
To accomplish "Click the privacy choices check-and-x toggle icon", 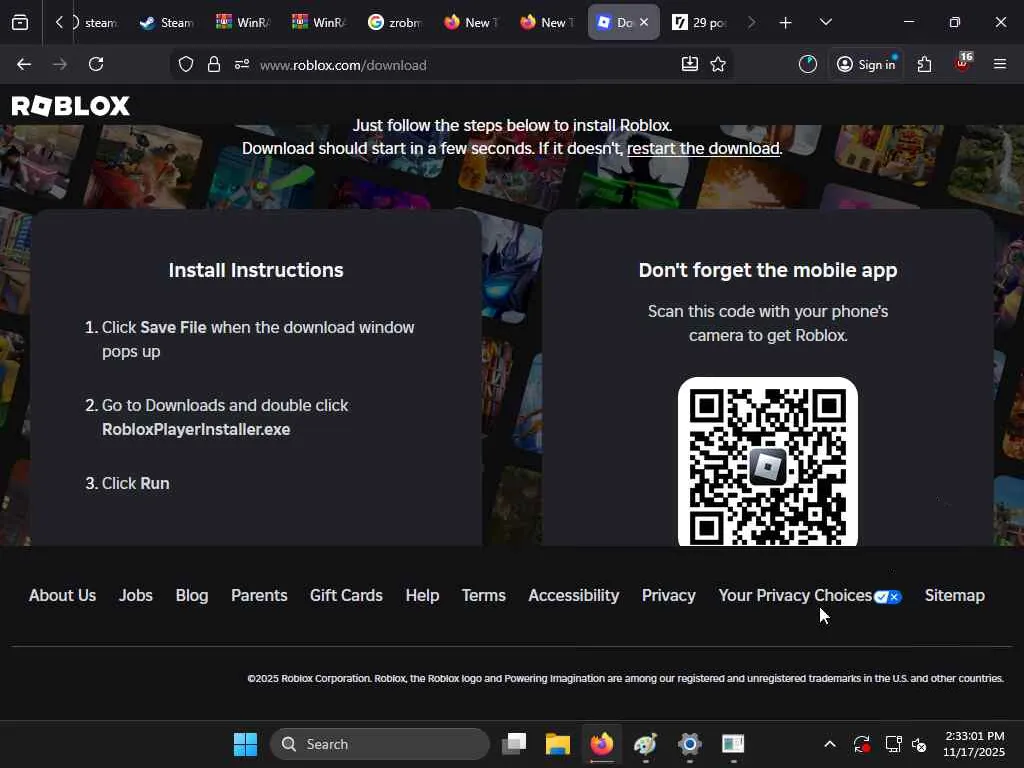I will click(888, 597).
